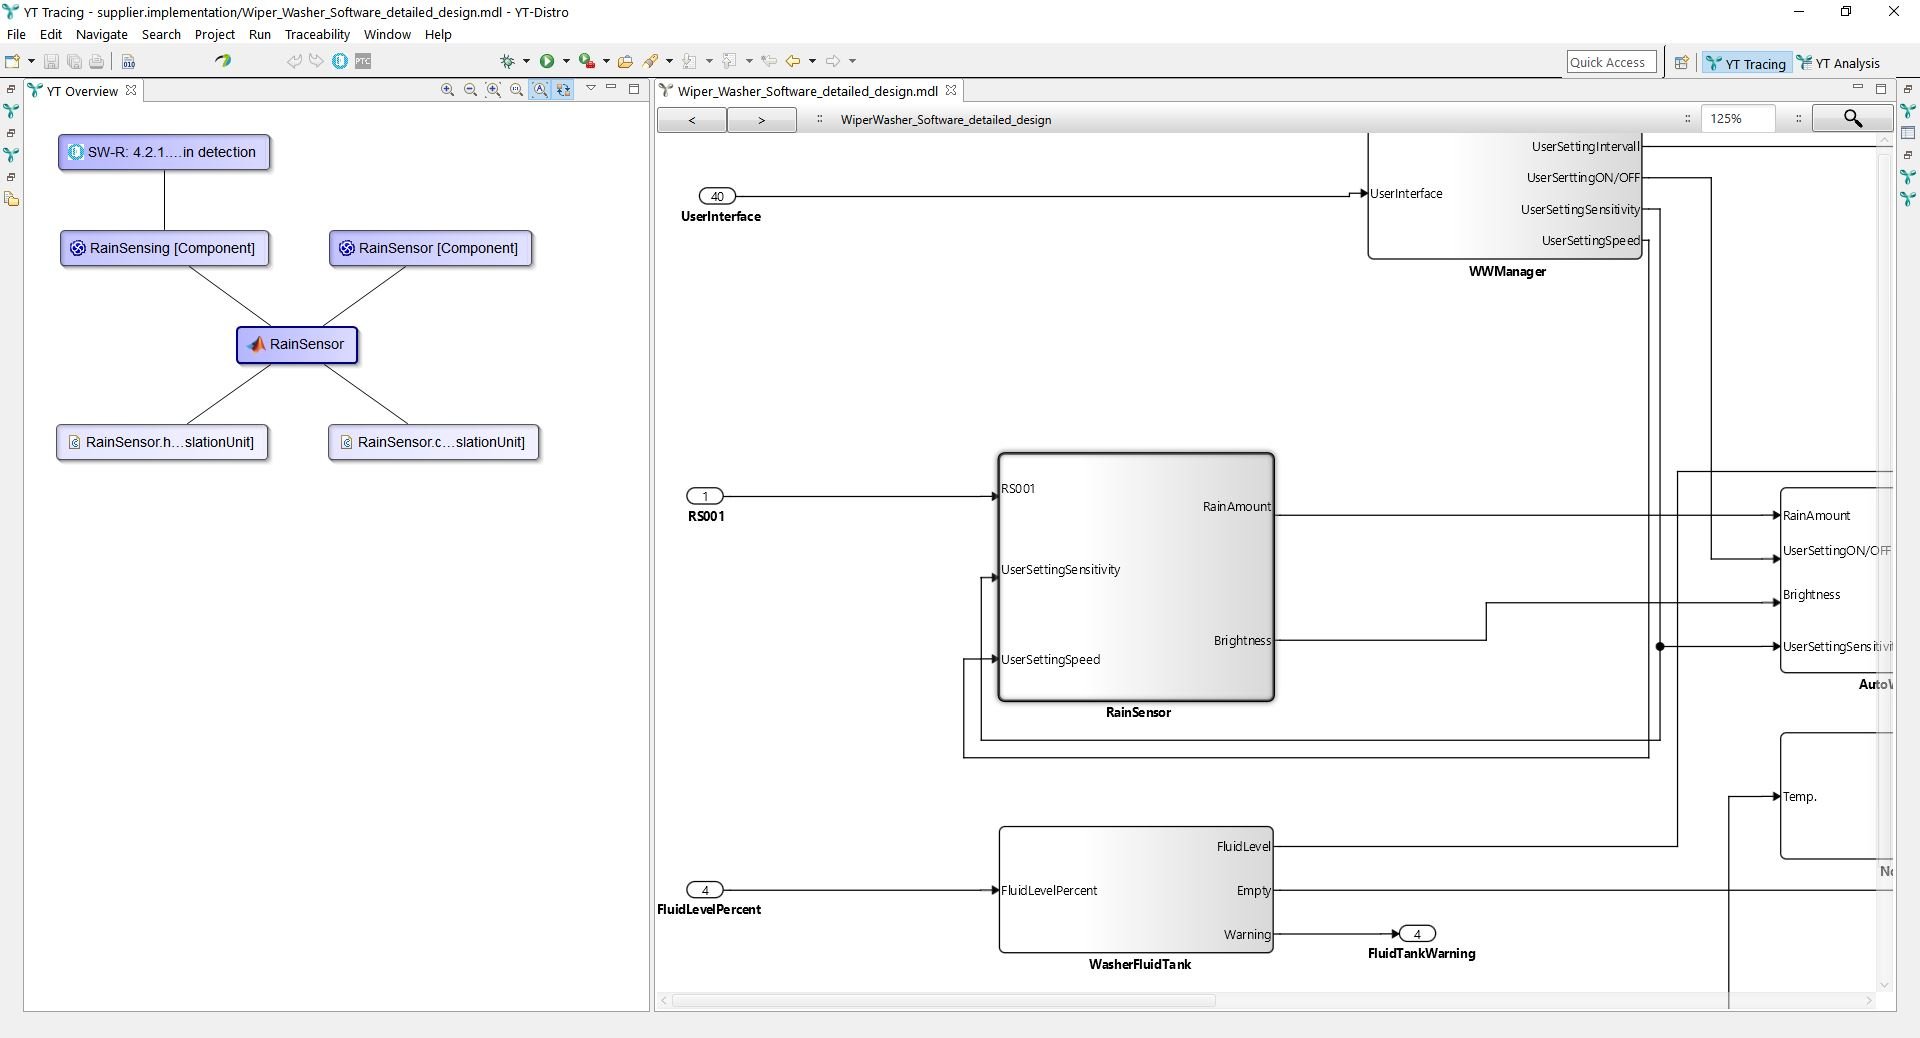Open YT Overview view menu triangle

590,89
